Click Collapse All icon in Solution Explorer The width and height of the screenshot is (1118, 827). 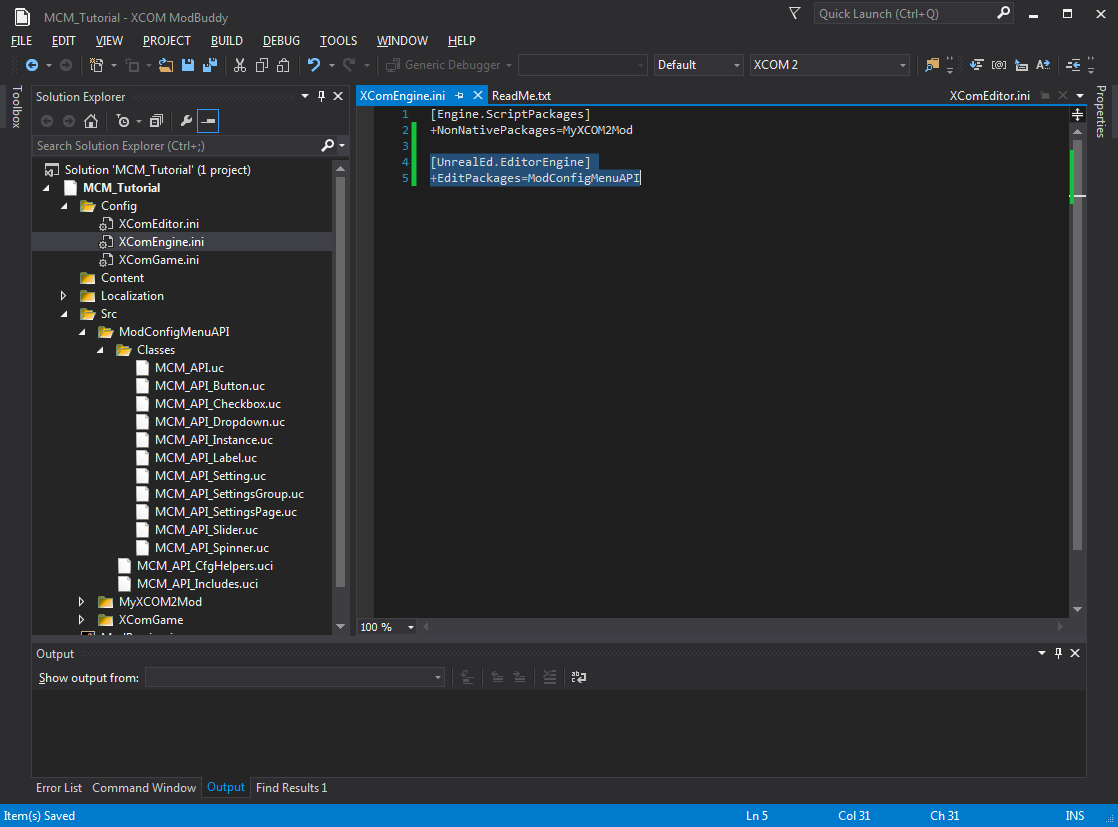click(x=156, y=121)
